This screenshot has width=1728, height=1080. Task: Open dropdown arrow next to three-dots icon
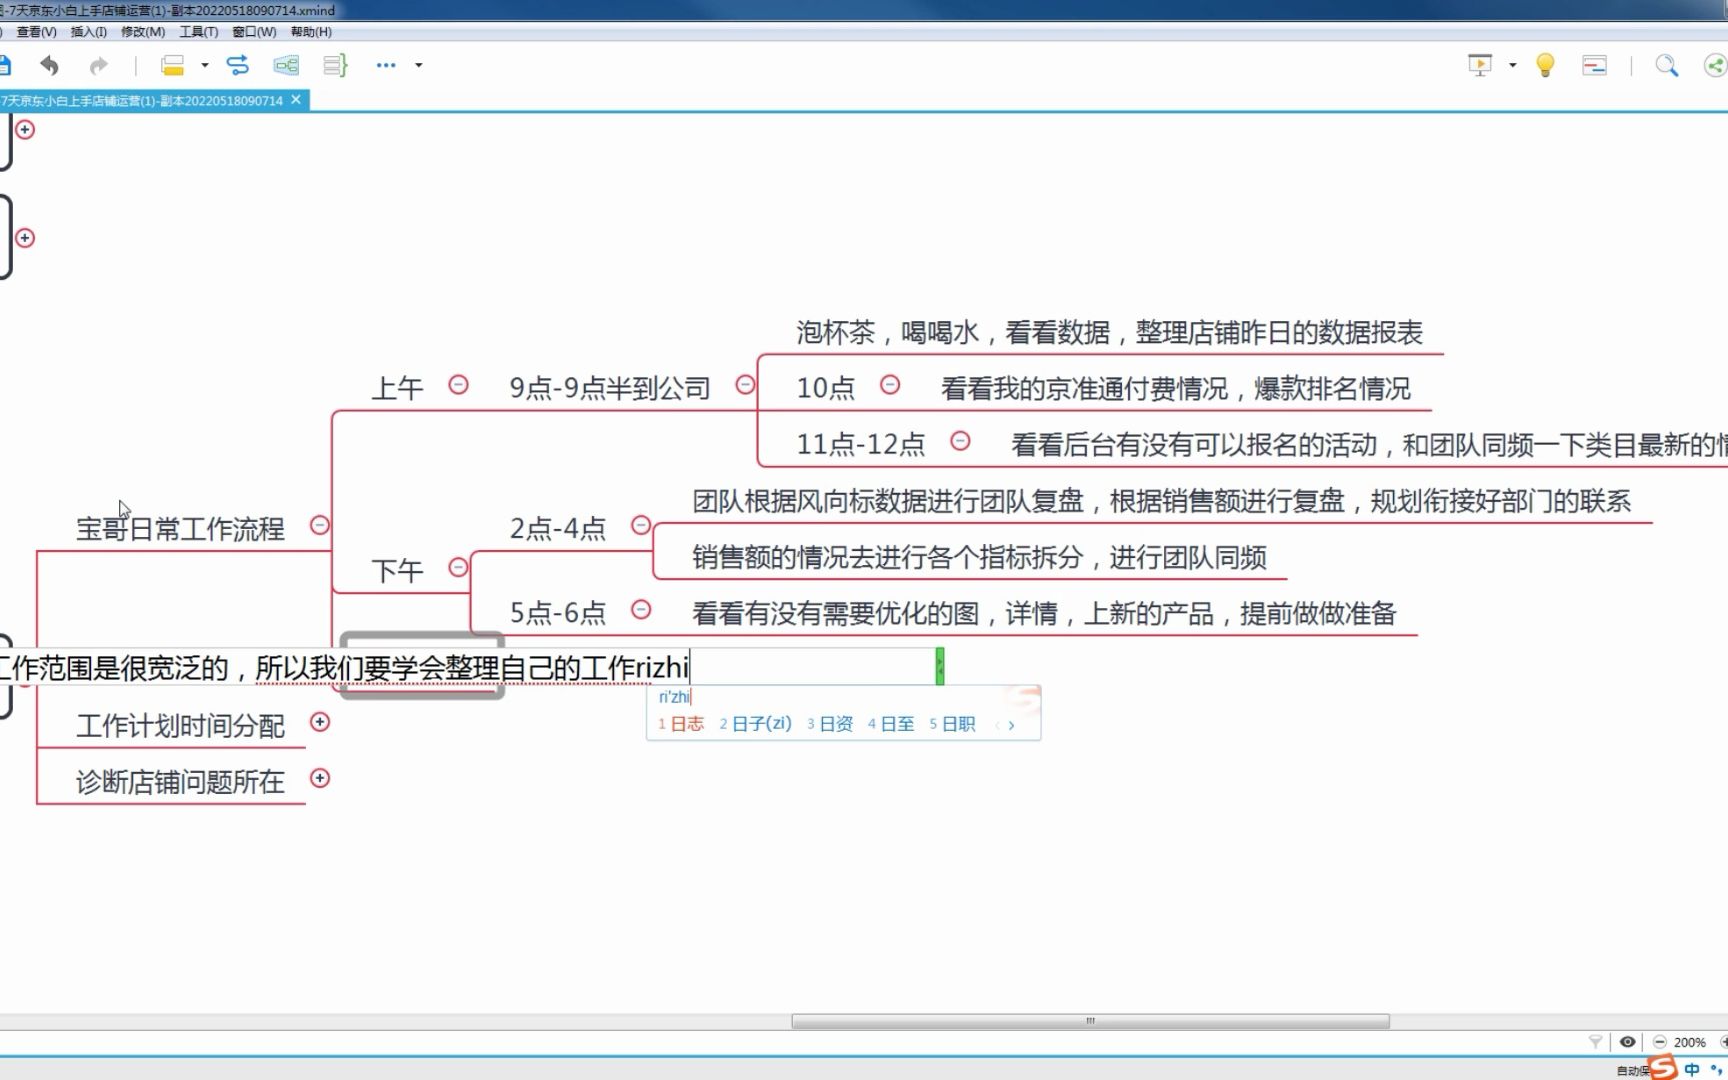pyautogui.click(x=418, y=66)
